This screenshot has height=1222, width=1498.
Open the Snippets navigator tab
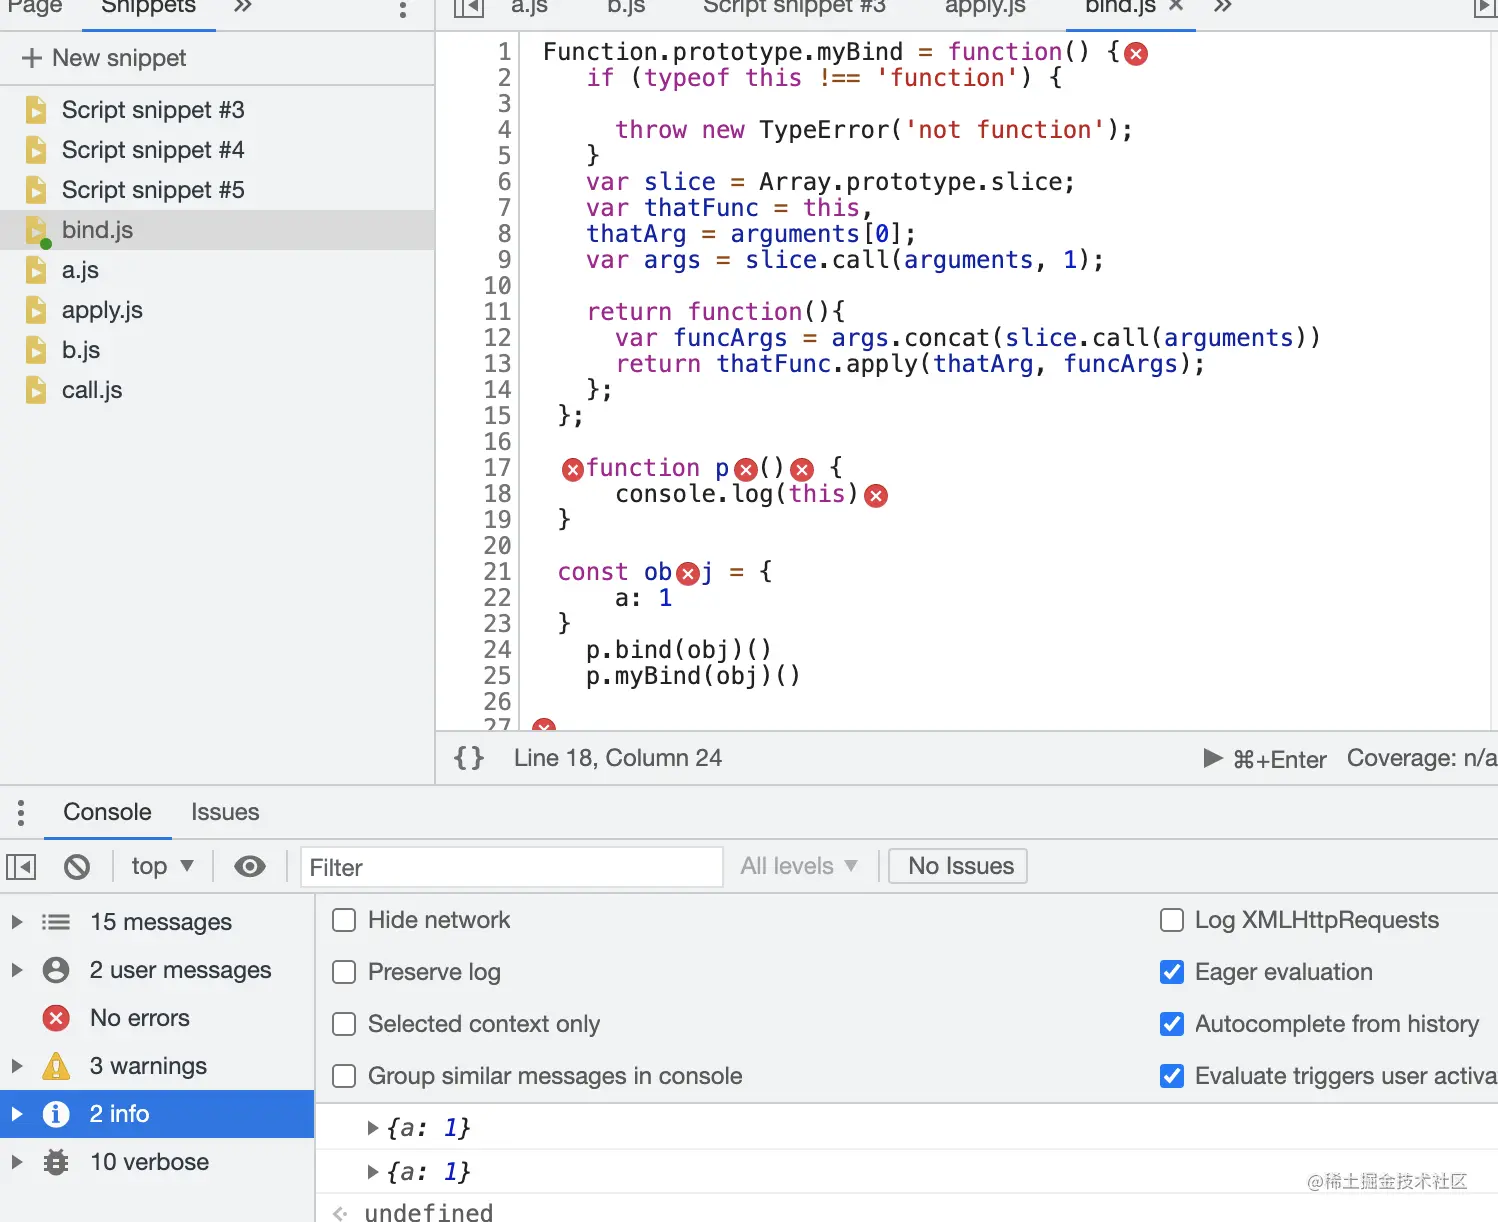(x=148, y=8)
